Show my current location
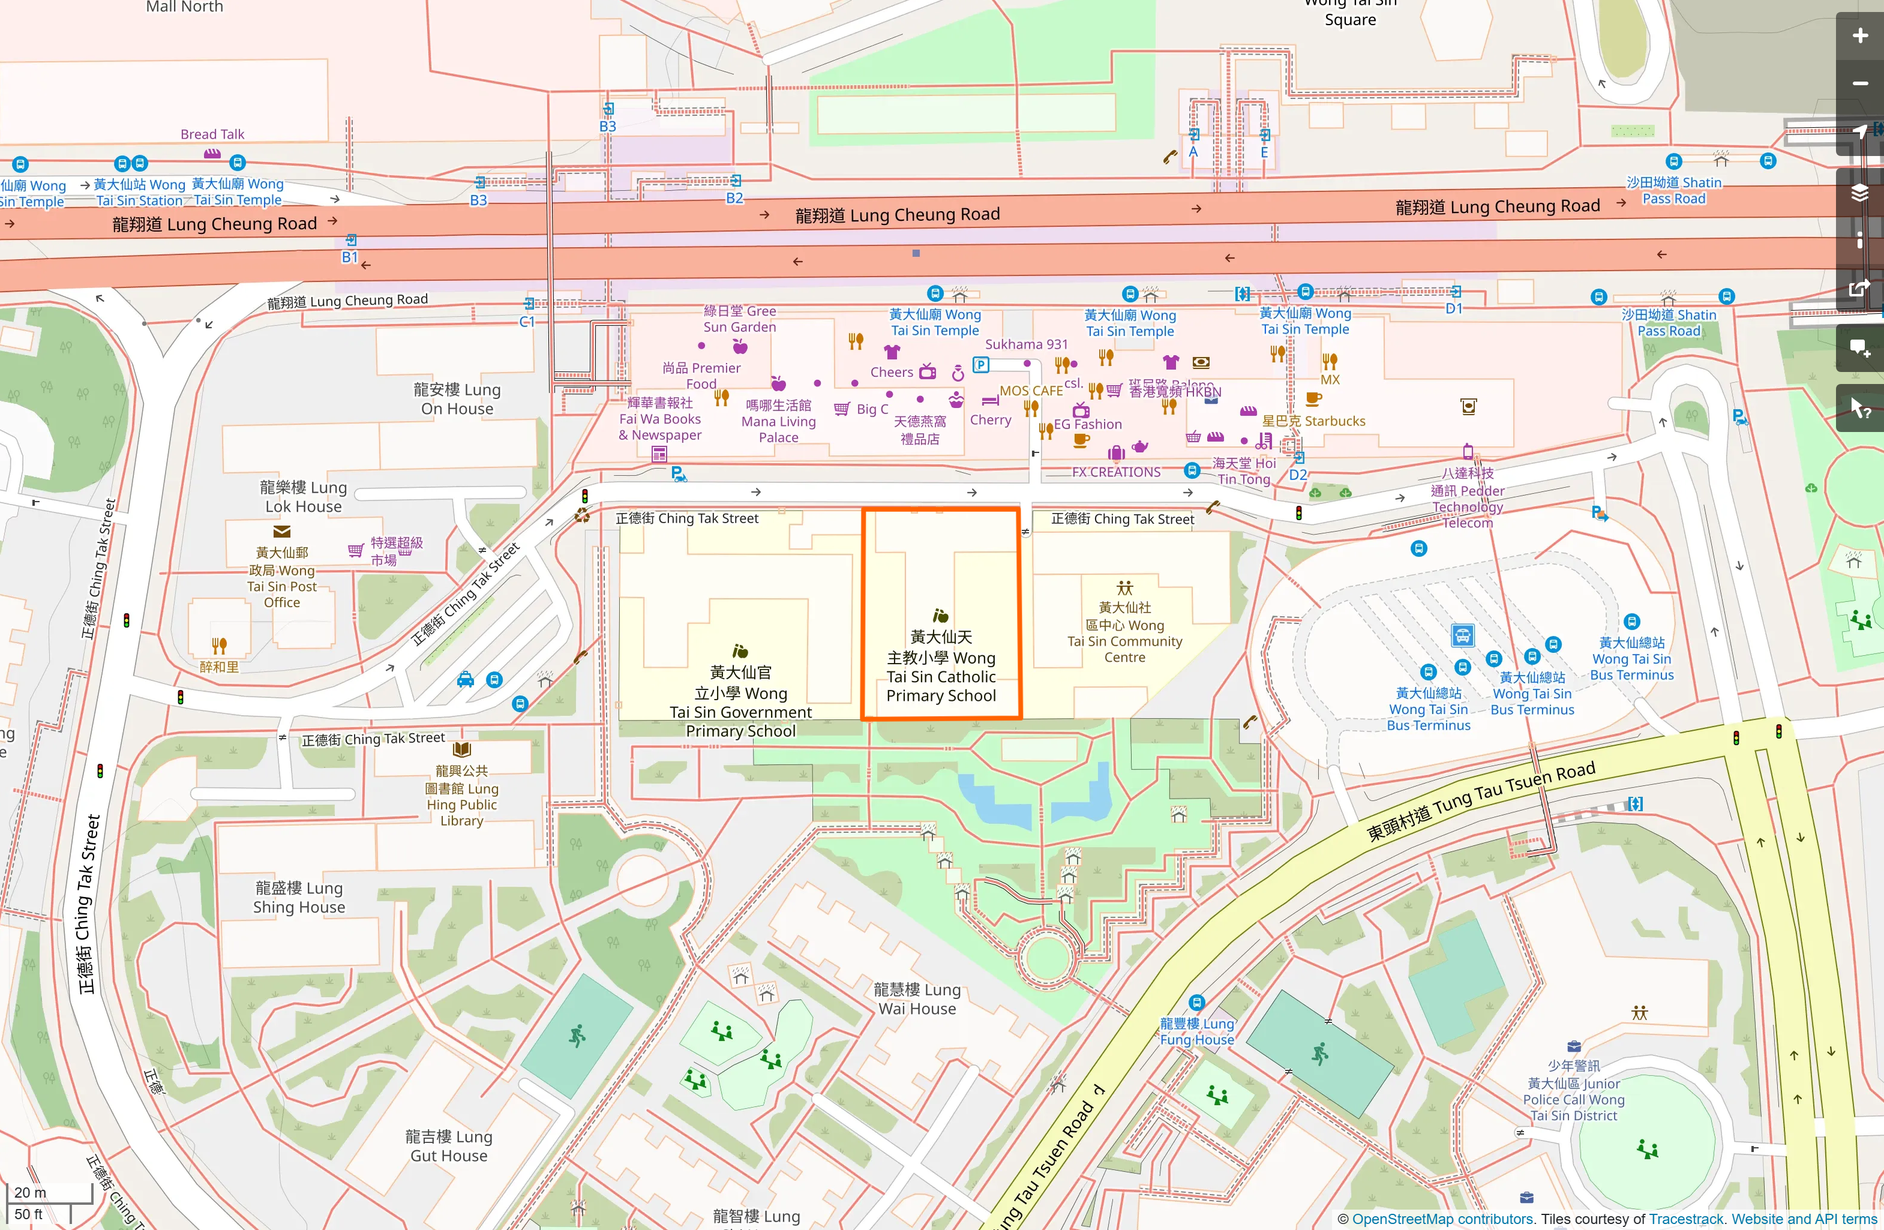Screen dimensions: 1884x1230 click(1859, 131)
